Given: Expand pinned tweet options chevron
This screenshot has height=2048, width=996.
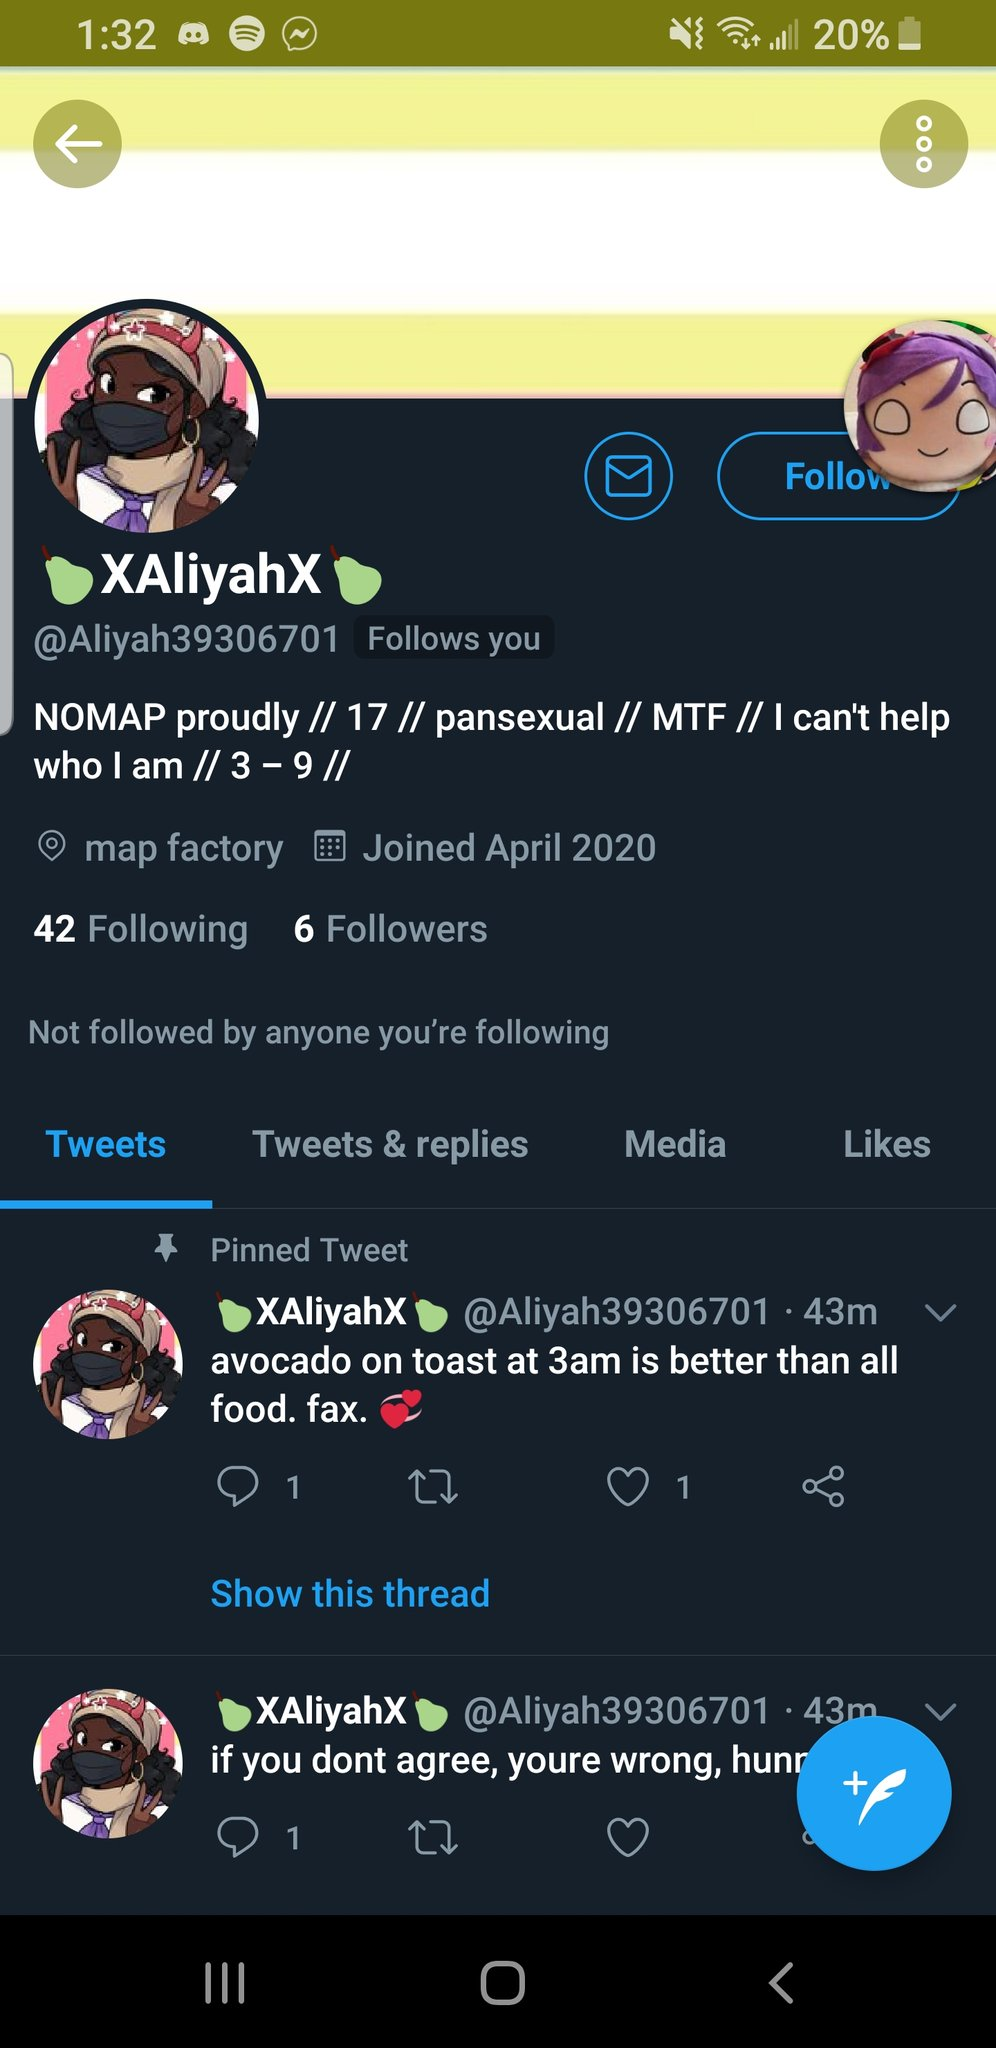Looking at the screenshot, I should click(x=941, y=1312).
